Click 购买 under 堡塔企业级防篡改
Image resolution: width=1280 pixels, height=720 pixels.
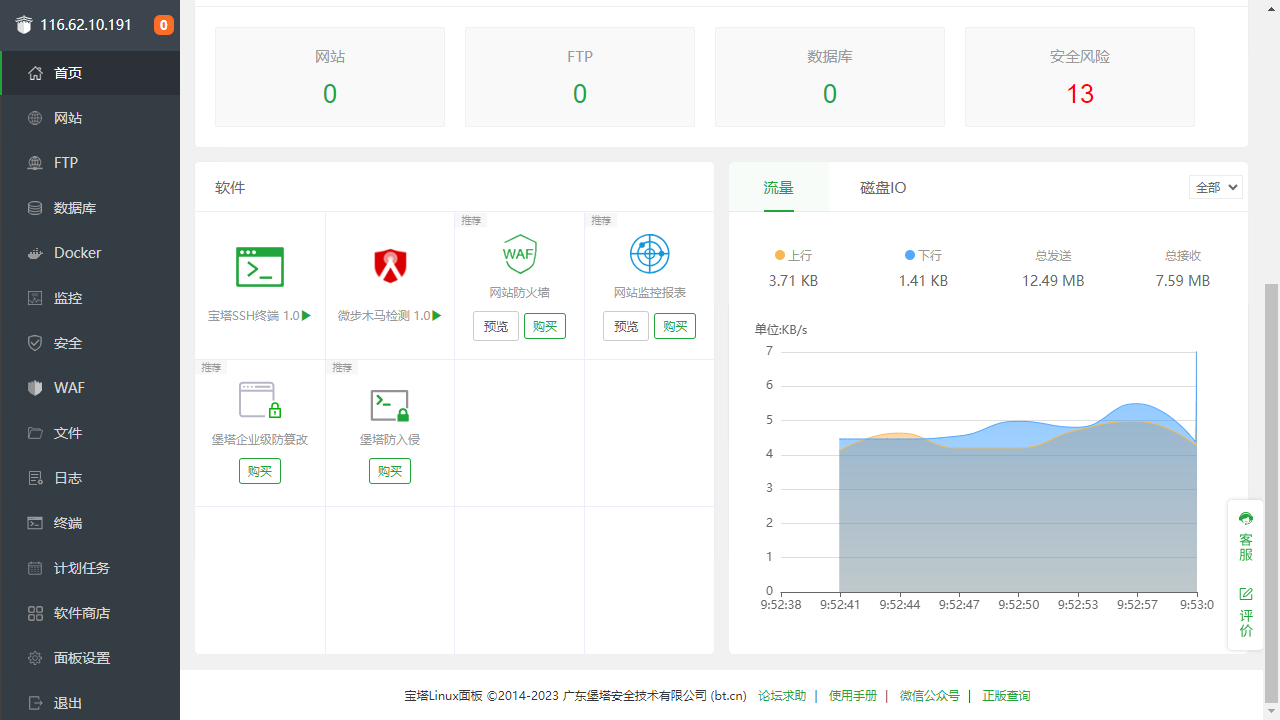pyautogui.click(x=260, y=471)
